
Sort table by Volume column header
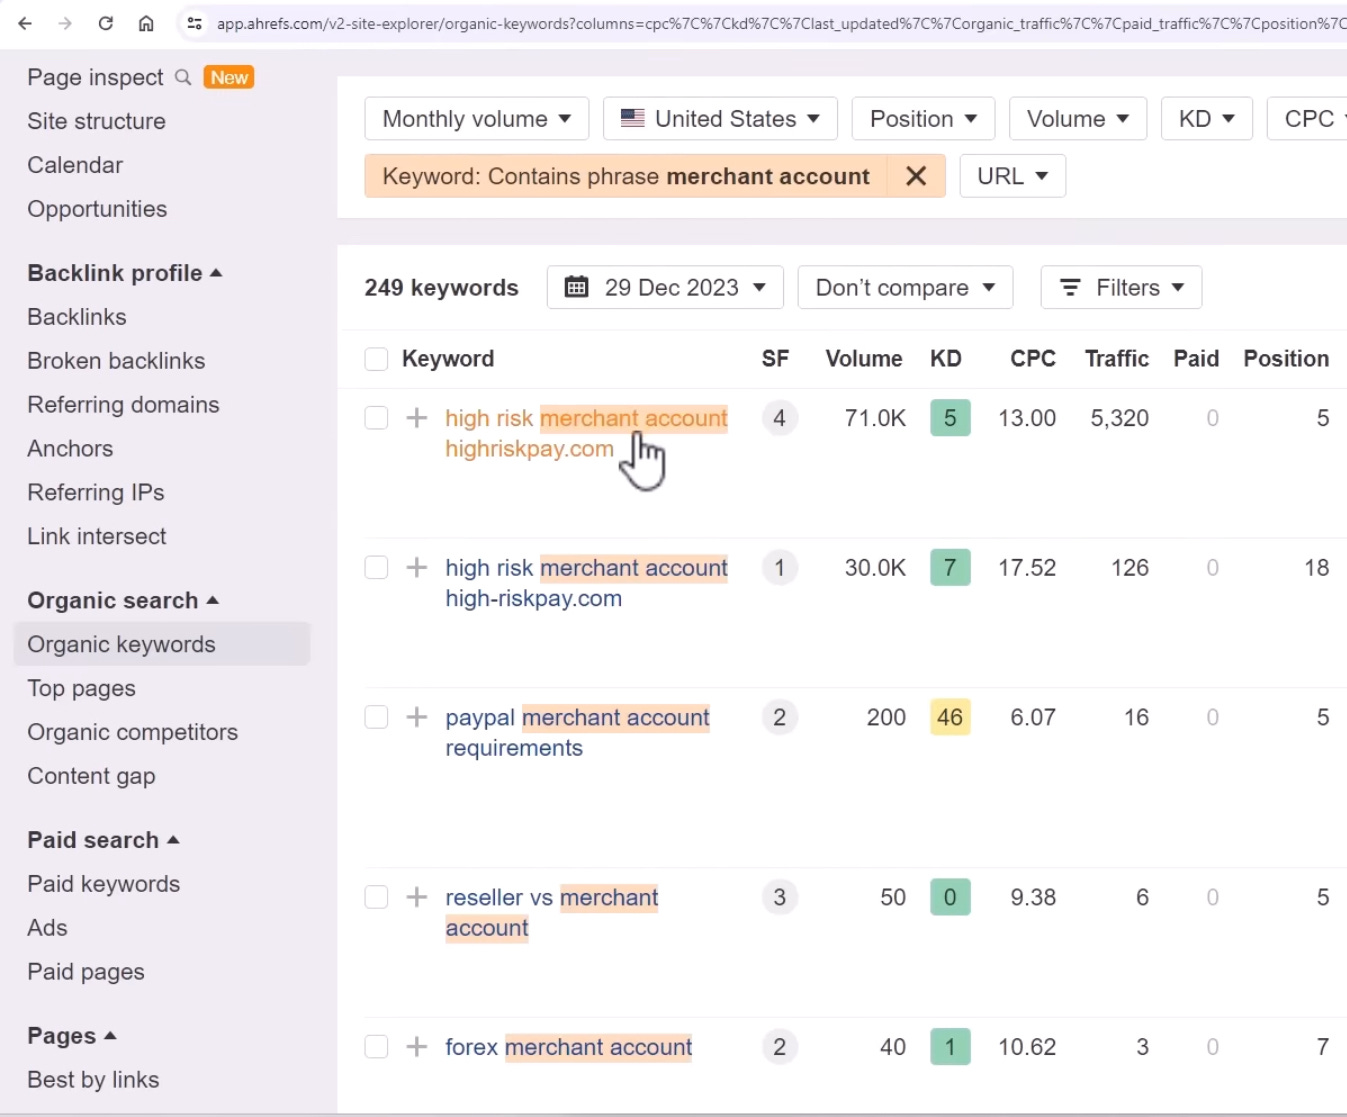(x=864, y=359)
